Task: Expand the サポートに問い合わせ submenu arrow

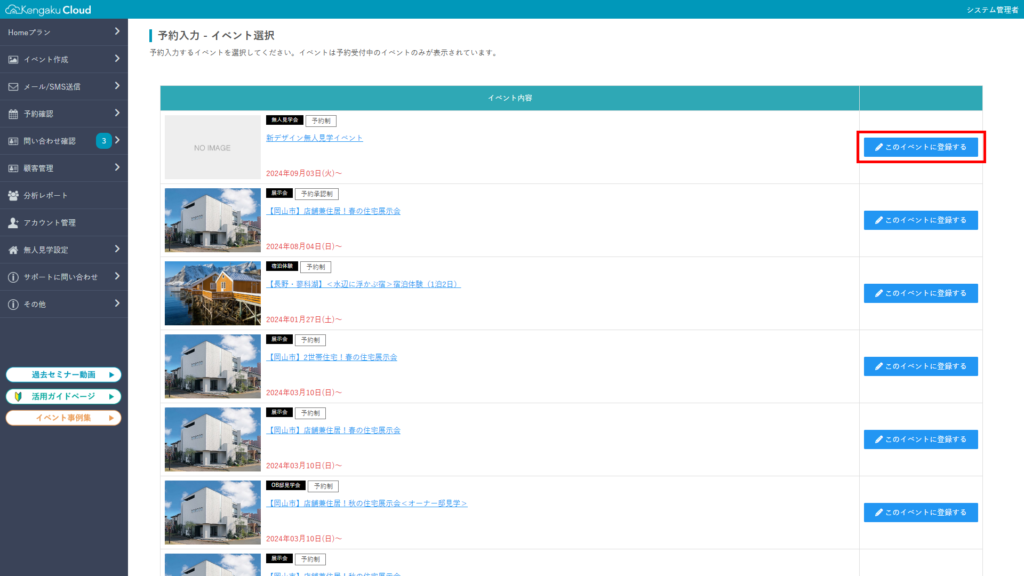Action: [x=117, y=276]
